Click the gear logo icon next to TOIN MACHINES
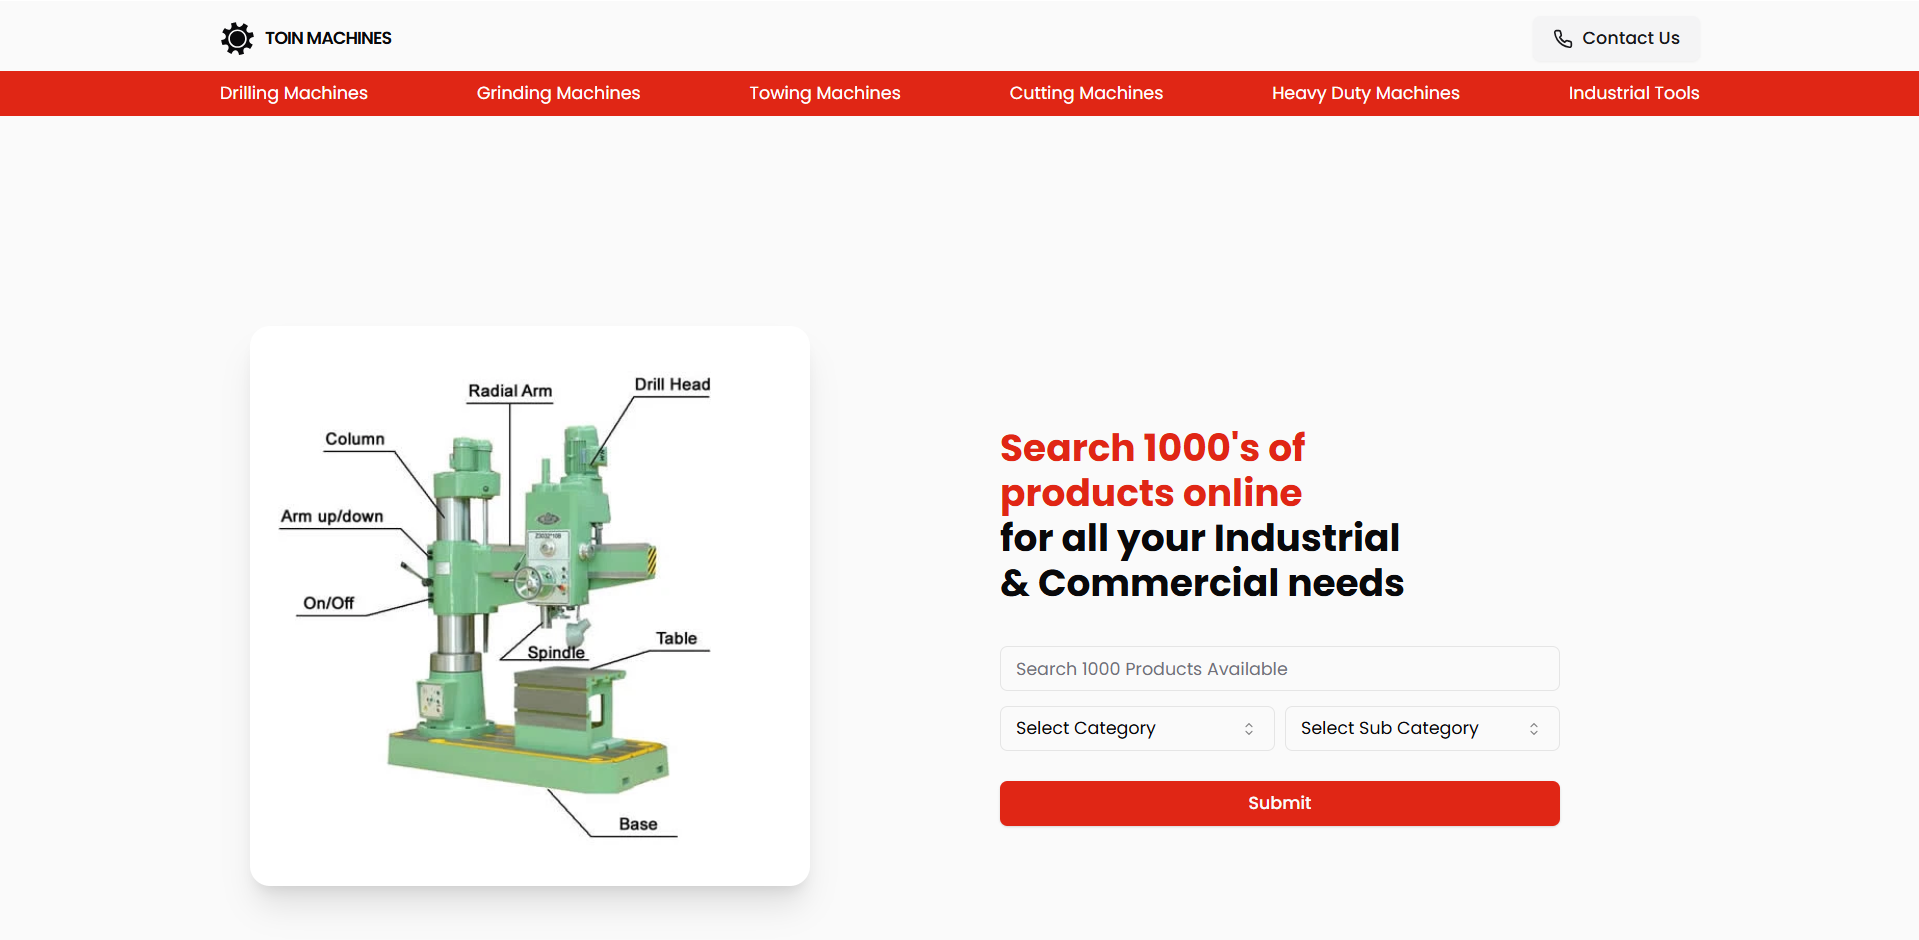 pyautogui.click(x=237, y=38)
